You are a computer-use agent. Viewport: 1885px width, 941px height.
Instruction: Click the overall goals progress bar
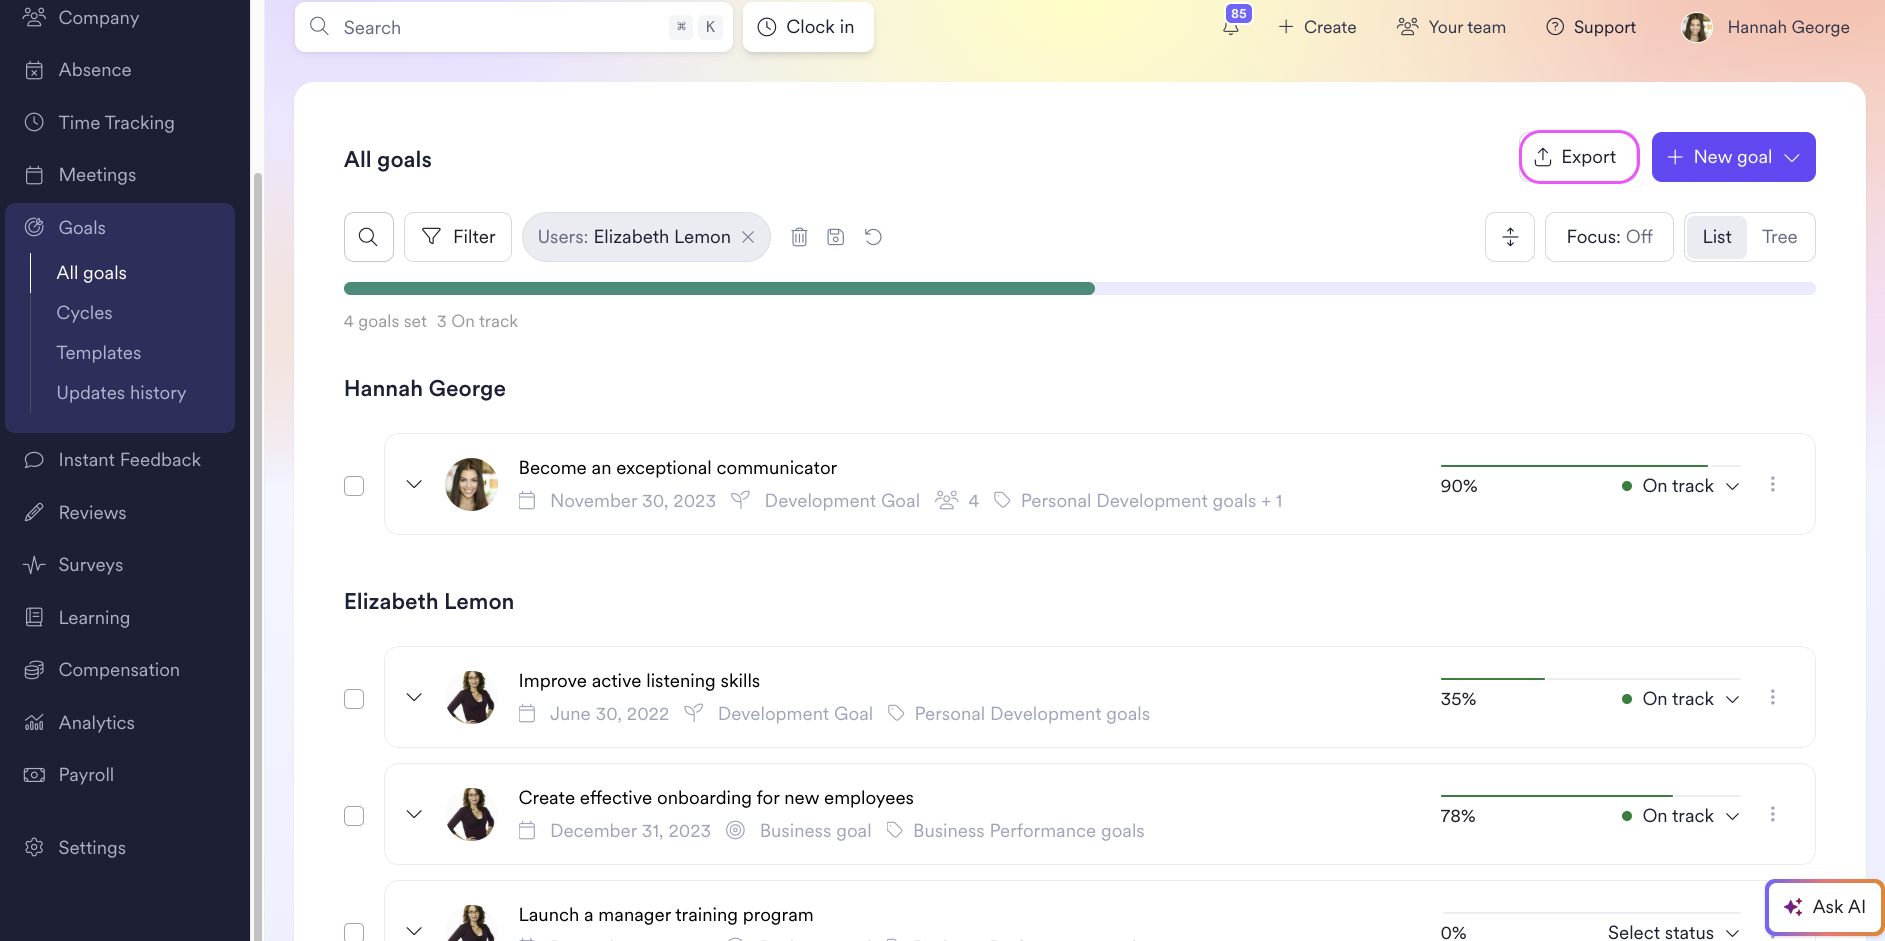click(1079, 289)
